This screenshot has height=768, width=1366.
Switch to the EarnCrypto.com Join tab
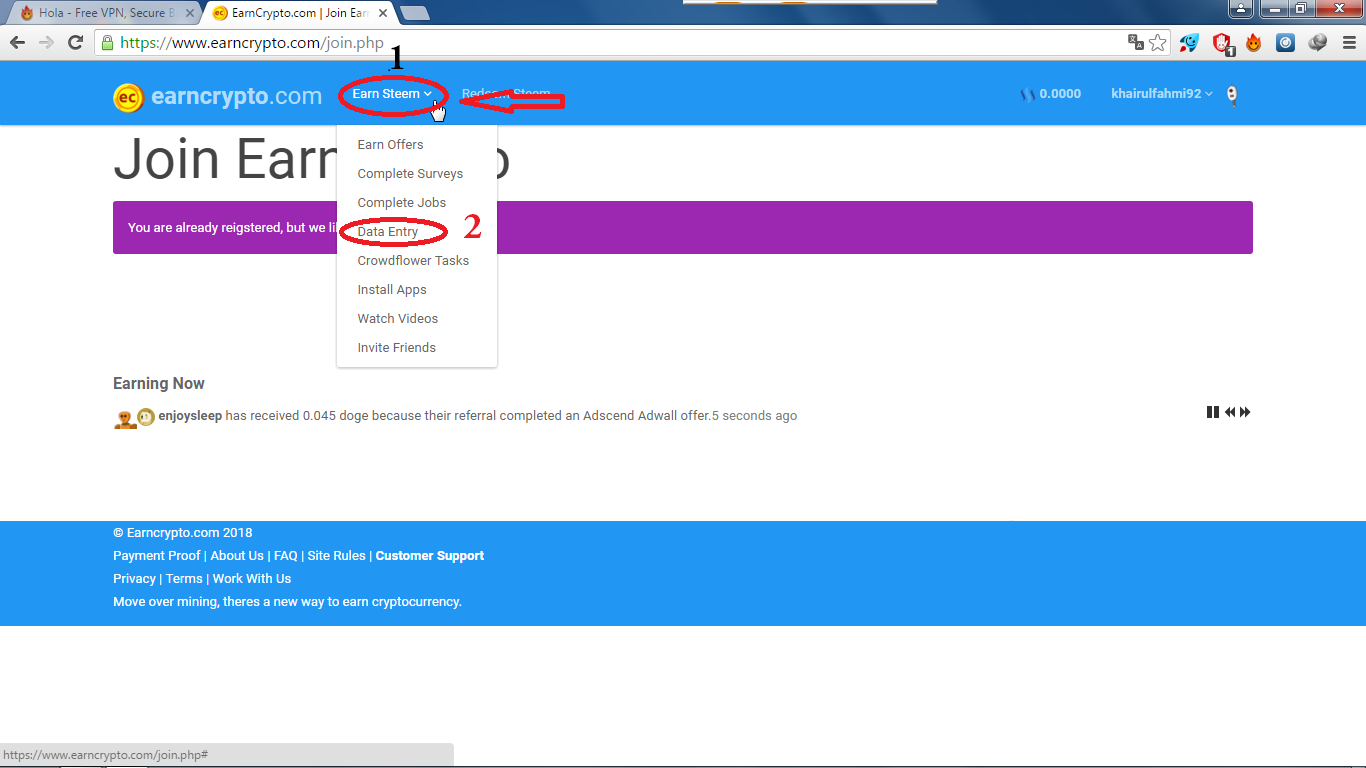point(298,13)
